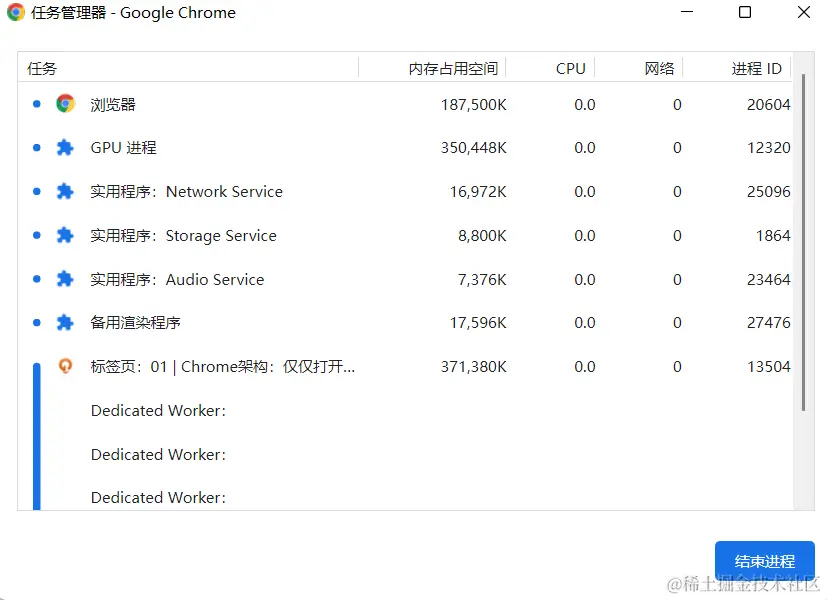
Task: Click the puzzle icon beside GPU 进程
Action: coord(66,148)
